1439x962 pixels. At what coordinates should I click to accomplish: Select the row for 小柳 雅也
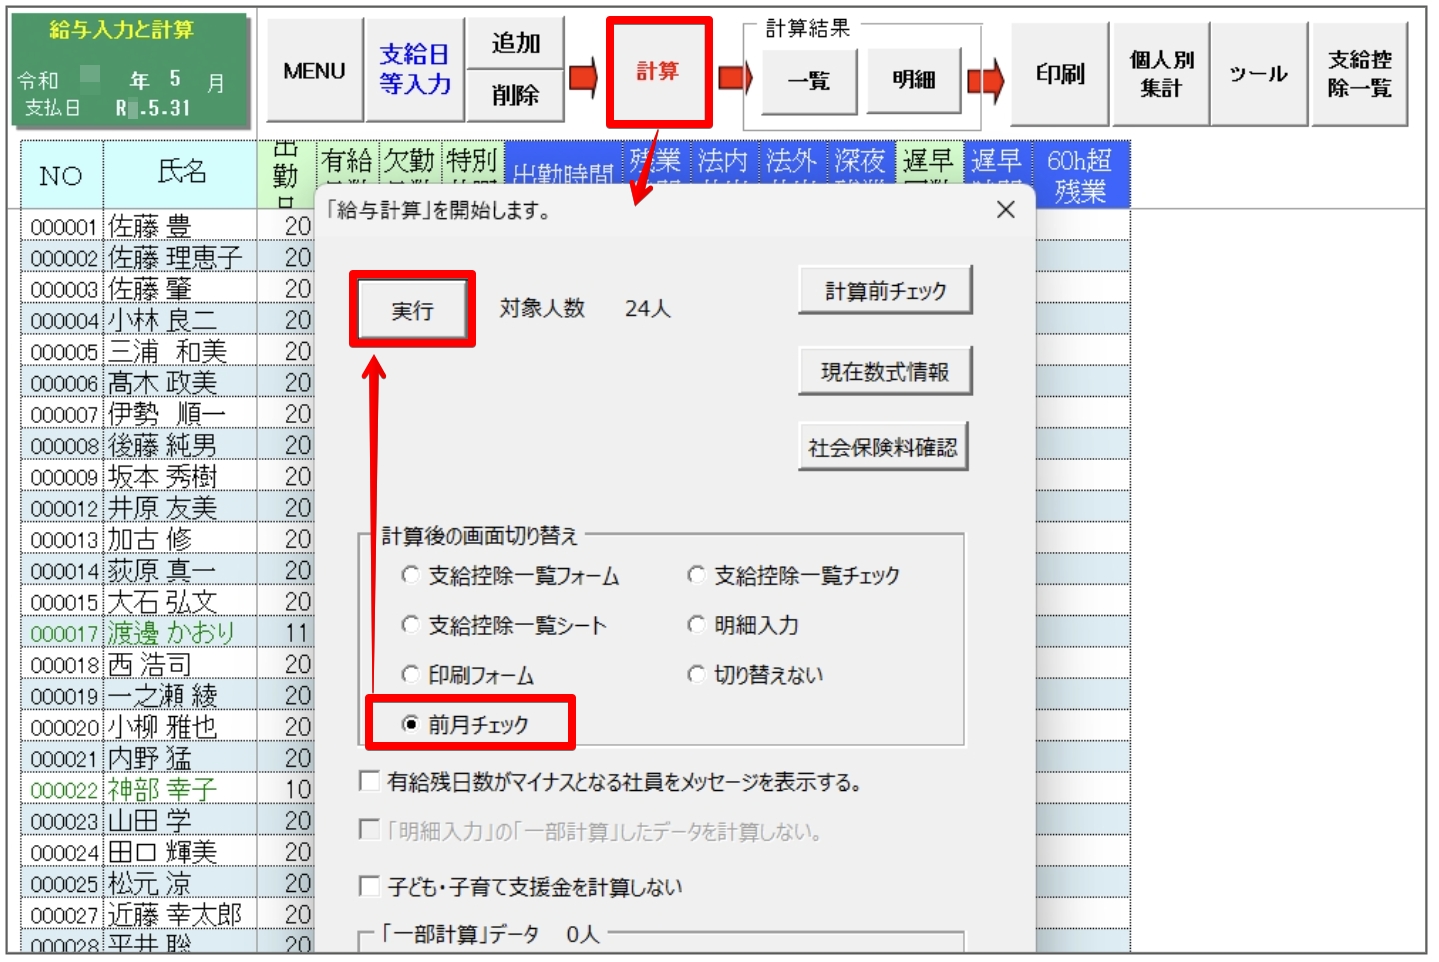[167, 726]
